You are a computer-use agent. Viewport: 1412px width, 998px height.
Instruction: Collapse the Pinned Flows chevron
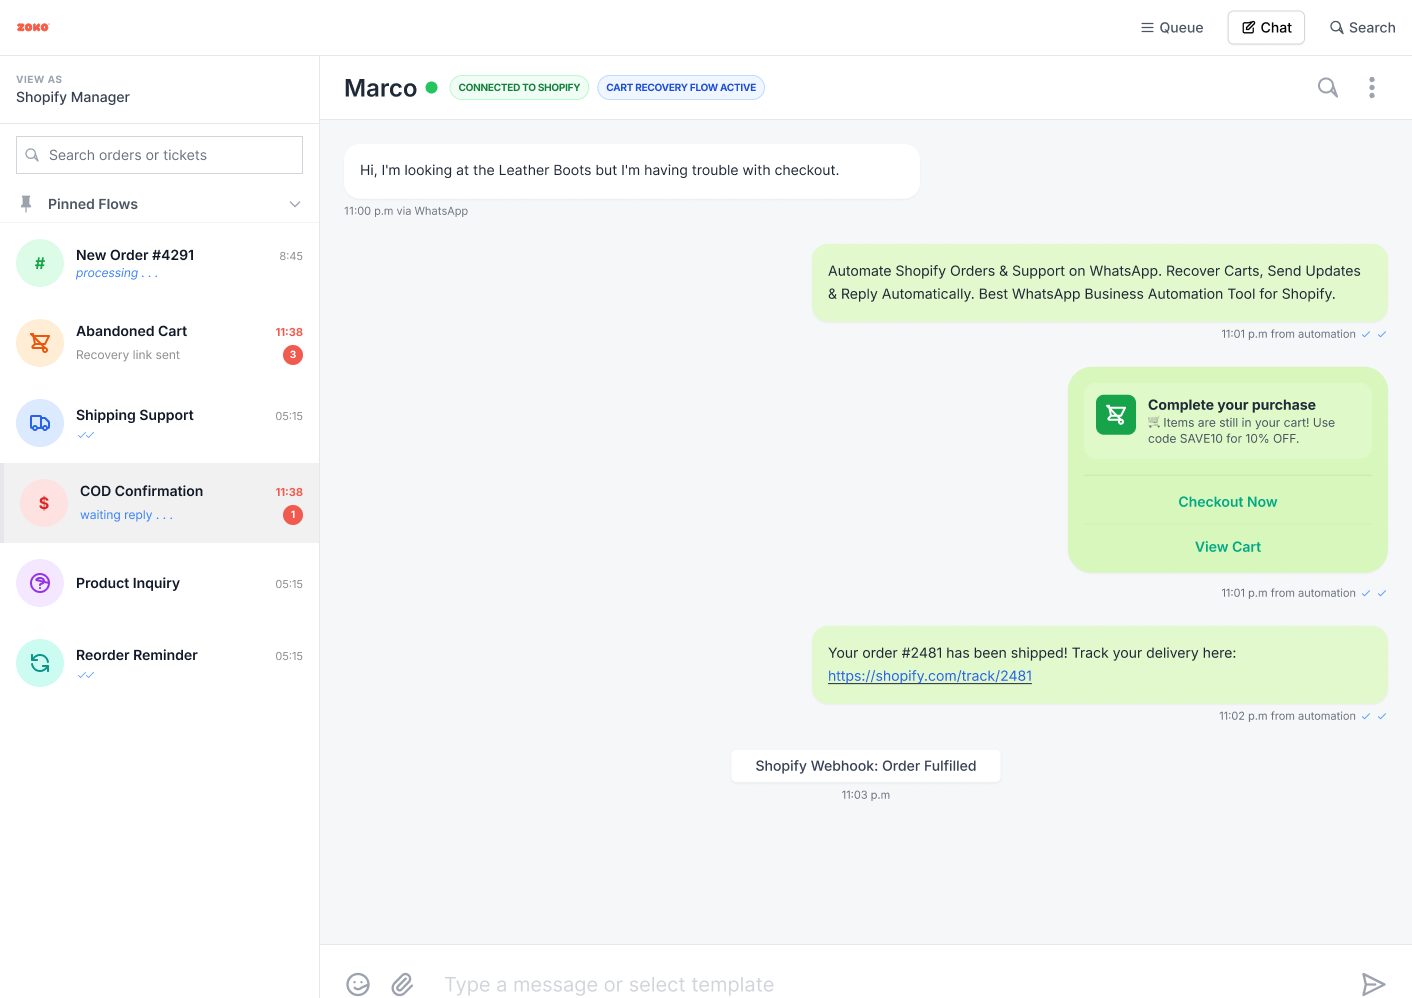click(295, 204)
